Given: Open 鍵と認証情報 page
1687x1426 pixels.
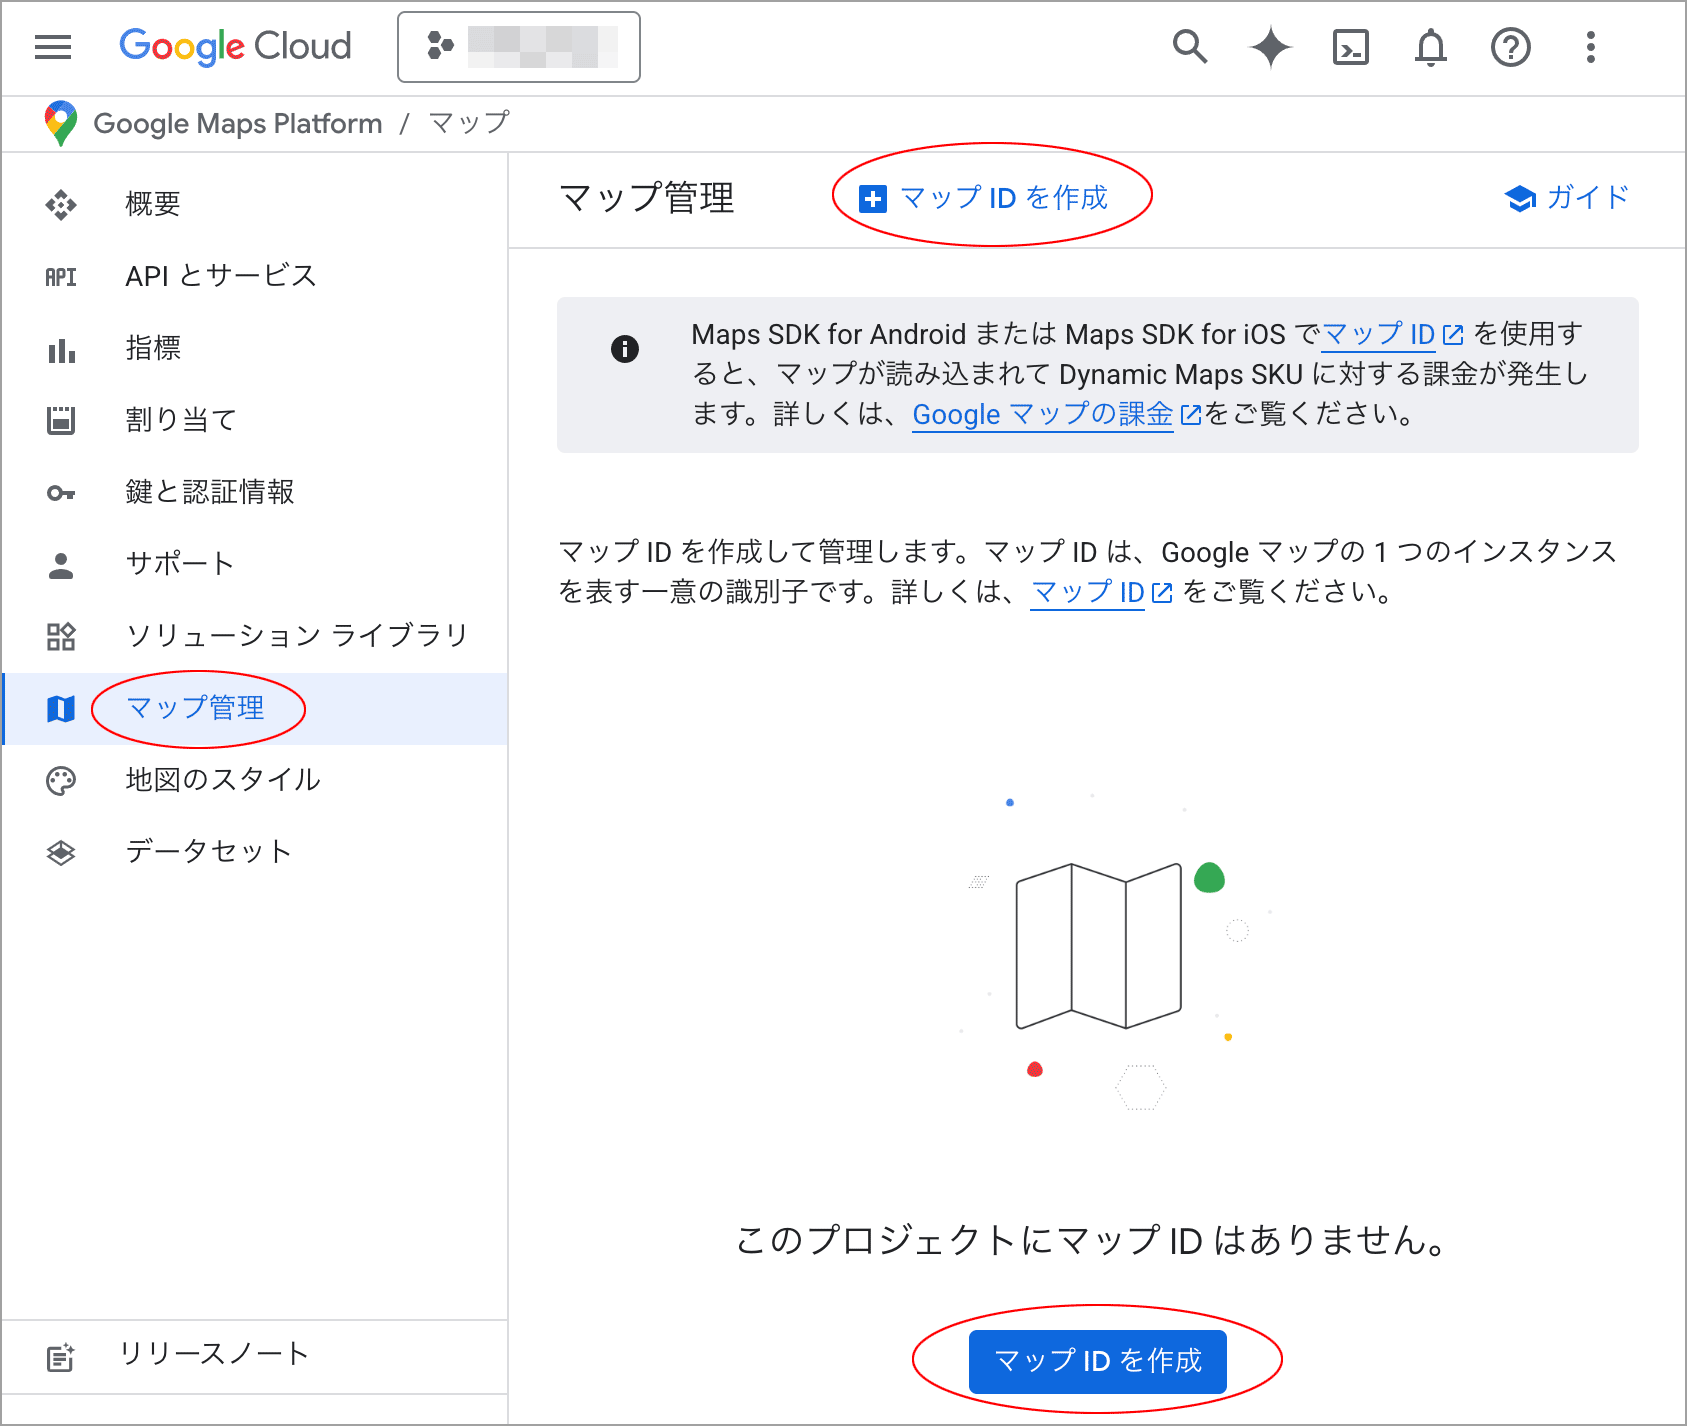Looking at the screenshot, I should coord(210,492).
